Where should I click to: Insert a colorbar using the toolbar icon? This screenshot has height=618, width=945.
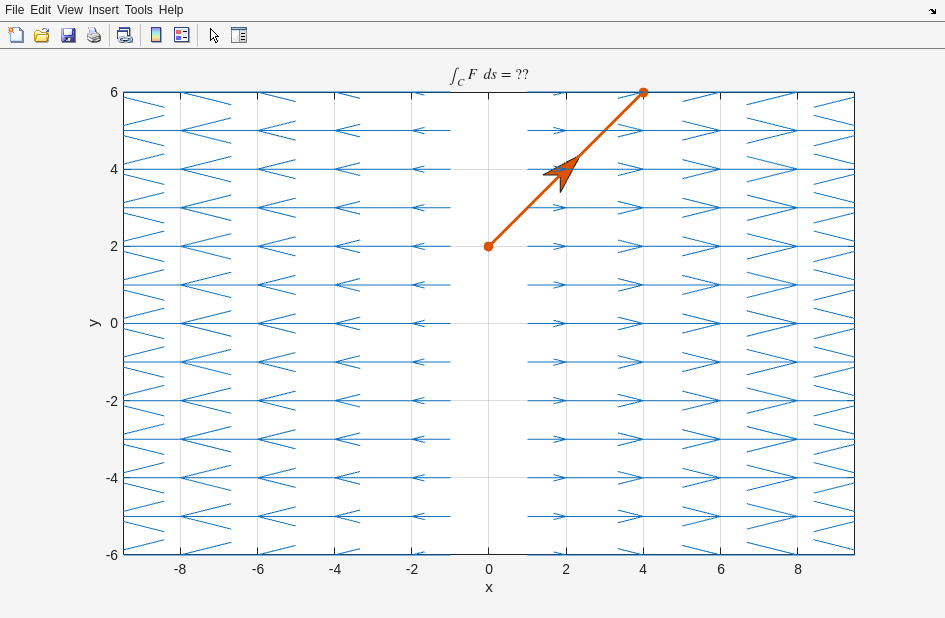(x=156, y=35)
